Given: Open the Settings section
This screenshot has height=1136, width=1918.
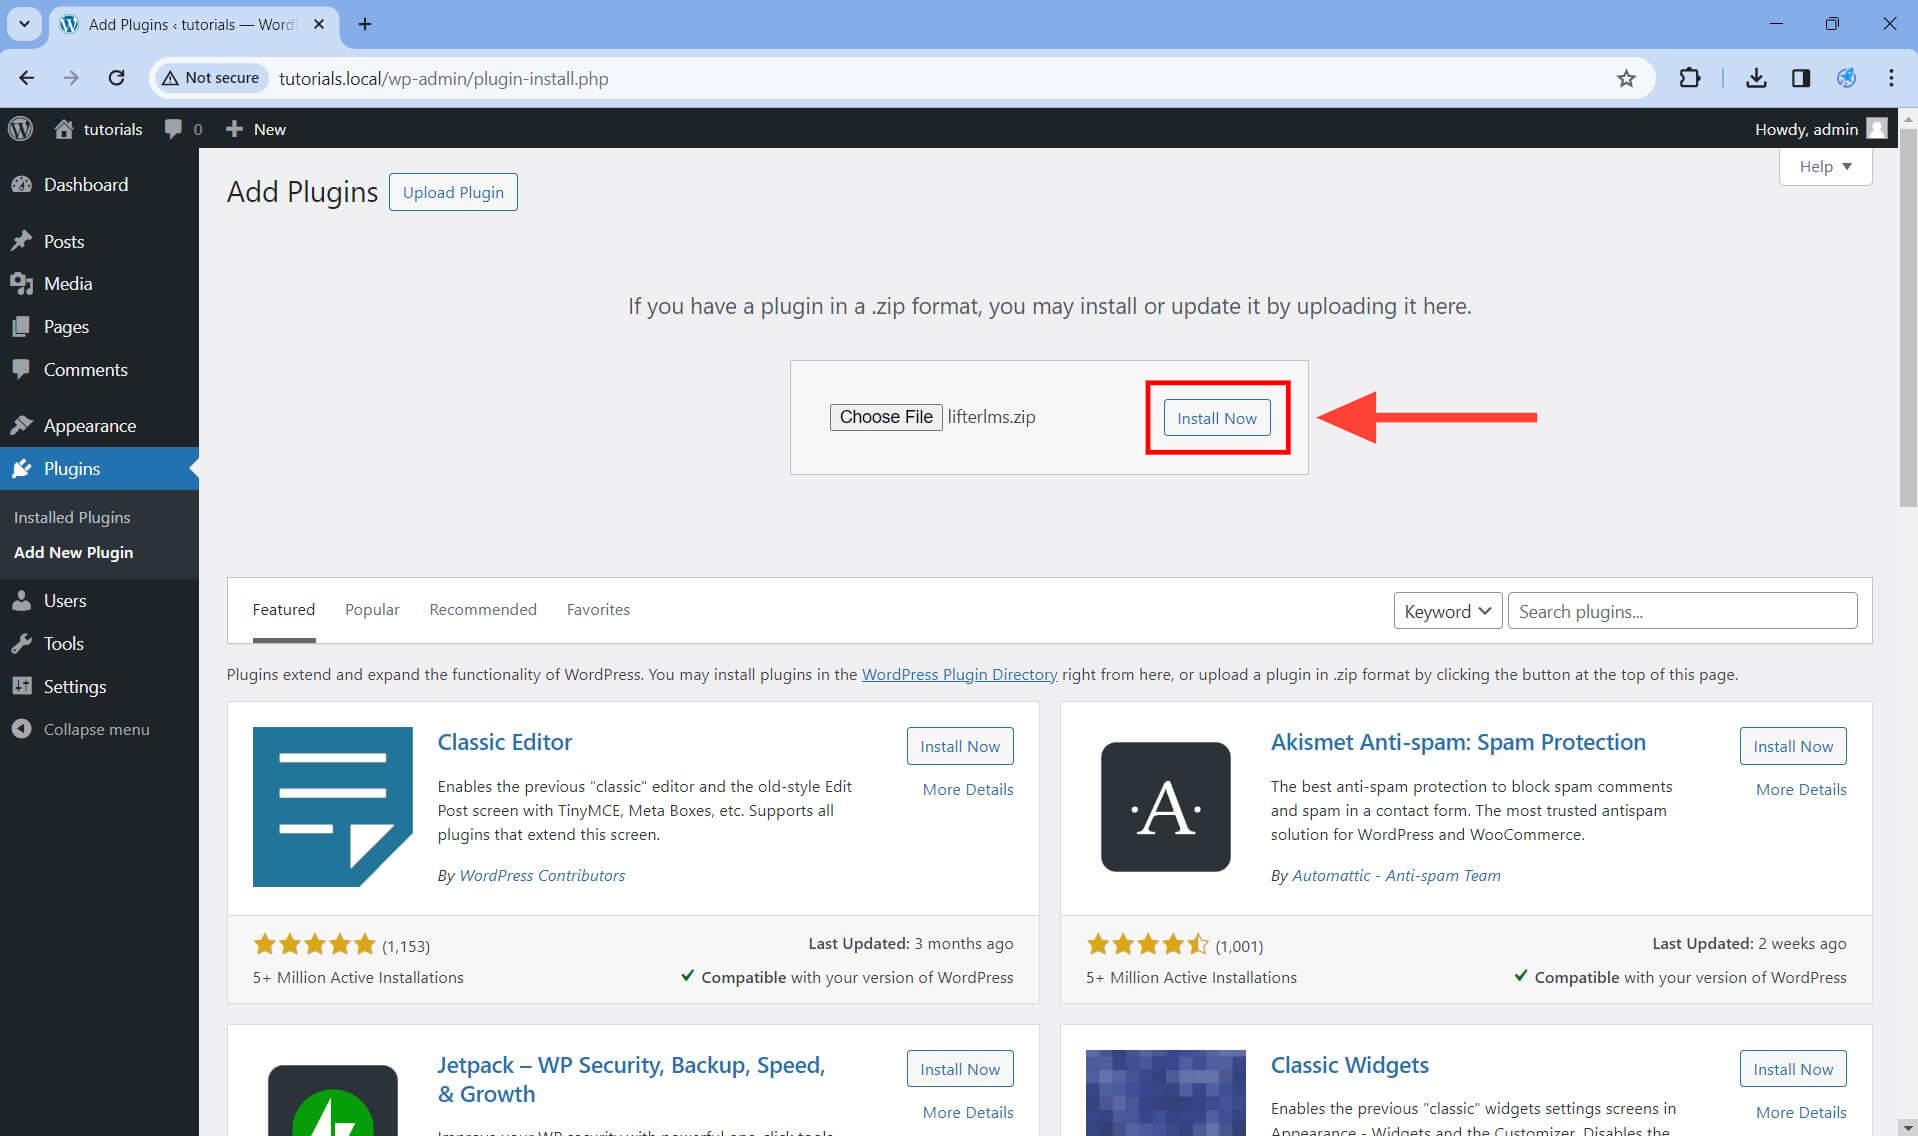Looking at the screenshot, I should (x=74, y=686).
